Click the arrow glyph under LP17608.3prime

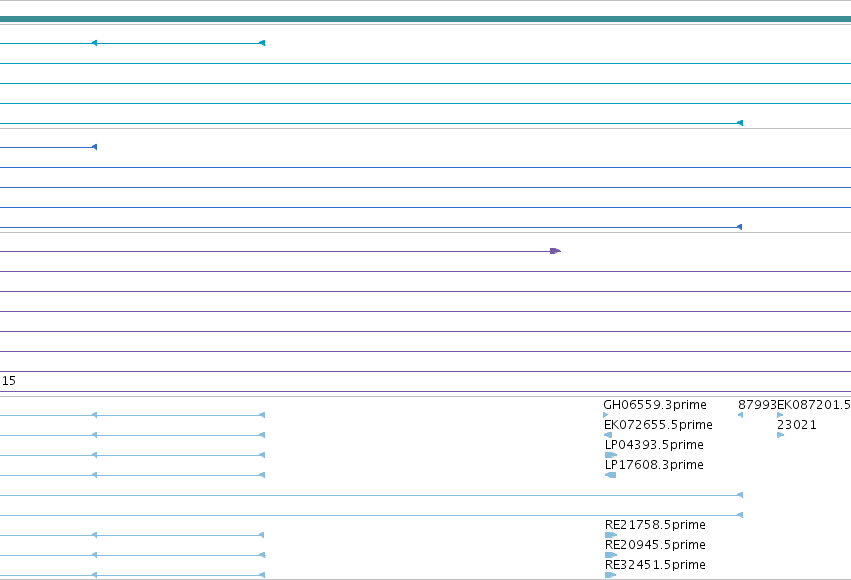(x=610, y=475)
